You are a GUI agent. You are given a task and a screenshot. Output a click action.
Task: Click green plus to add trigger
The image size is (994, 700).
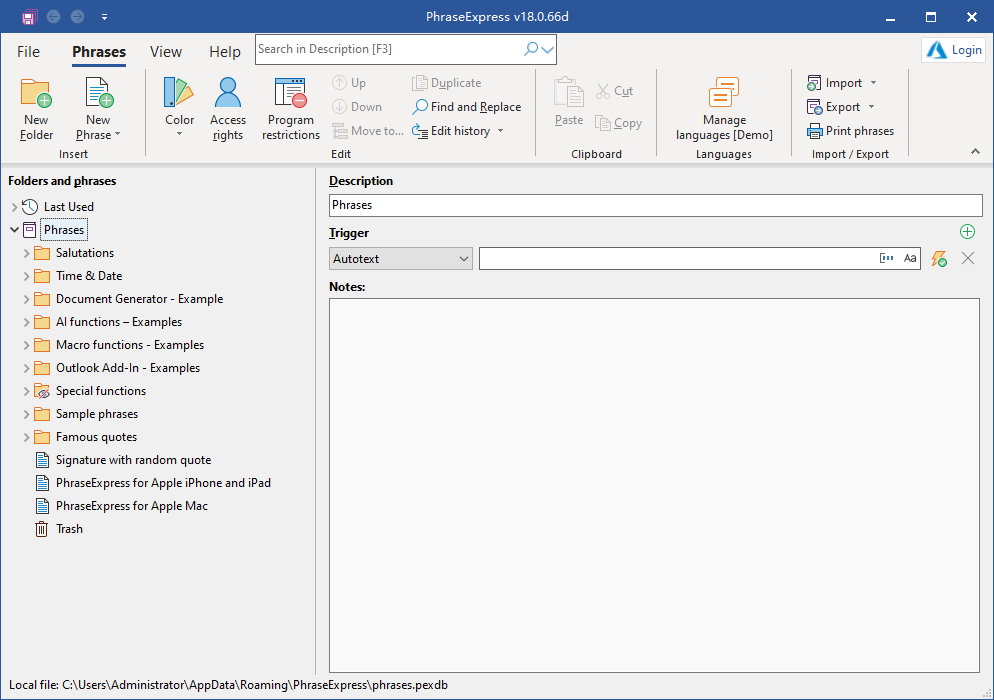click(x=967, y=232)
